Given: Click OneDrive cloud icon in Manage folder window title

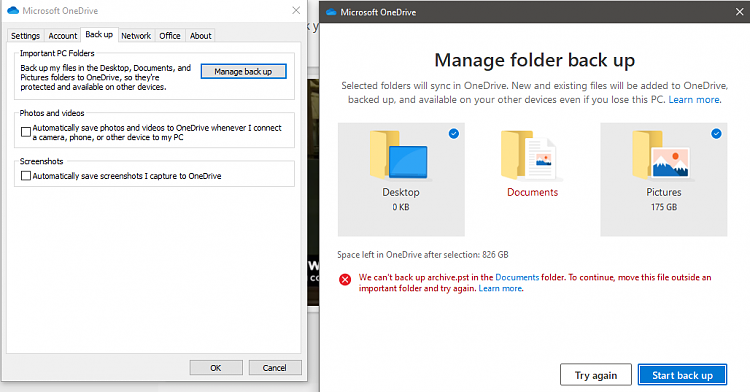Looking at the screenshot, I should click(331, 12).
